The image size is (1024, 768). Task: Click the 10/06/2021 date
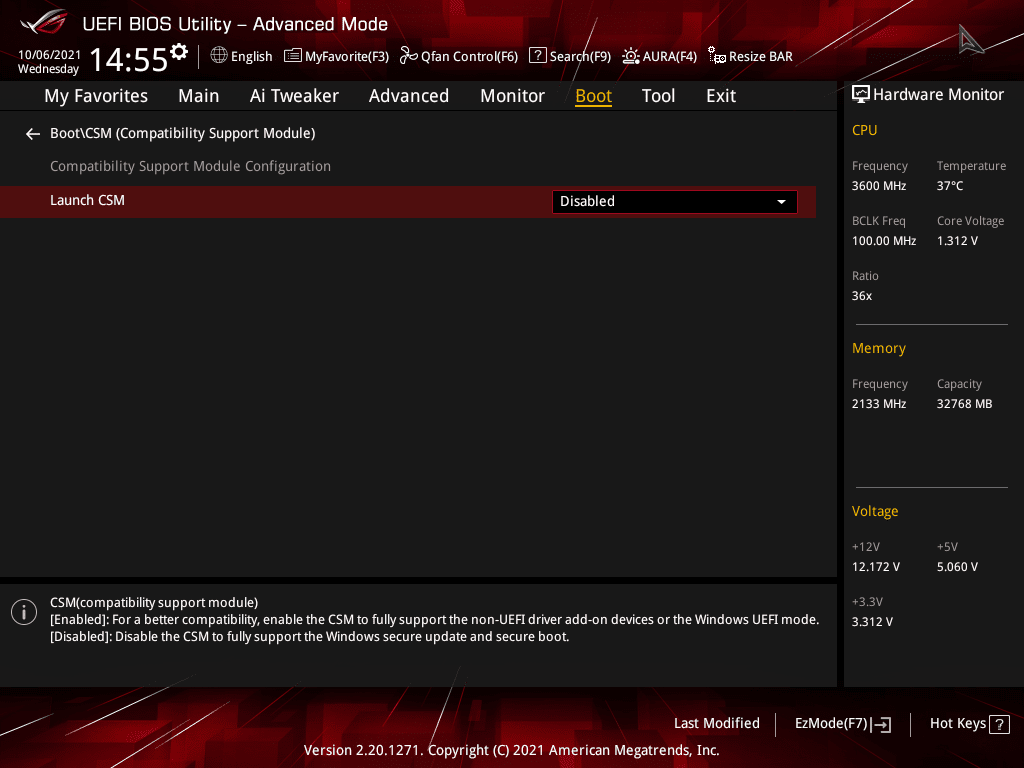[x=50, y=55]
